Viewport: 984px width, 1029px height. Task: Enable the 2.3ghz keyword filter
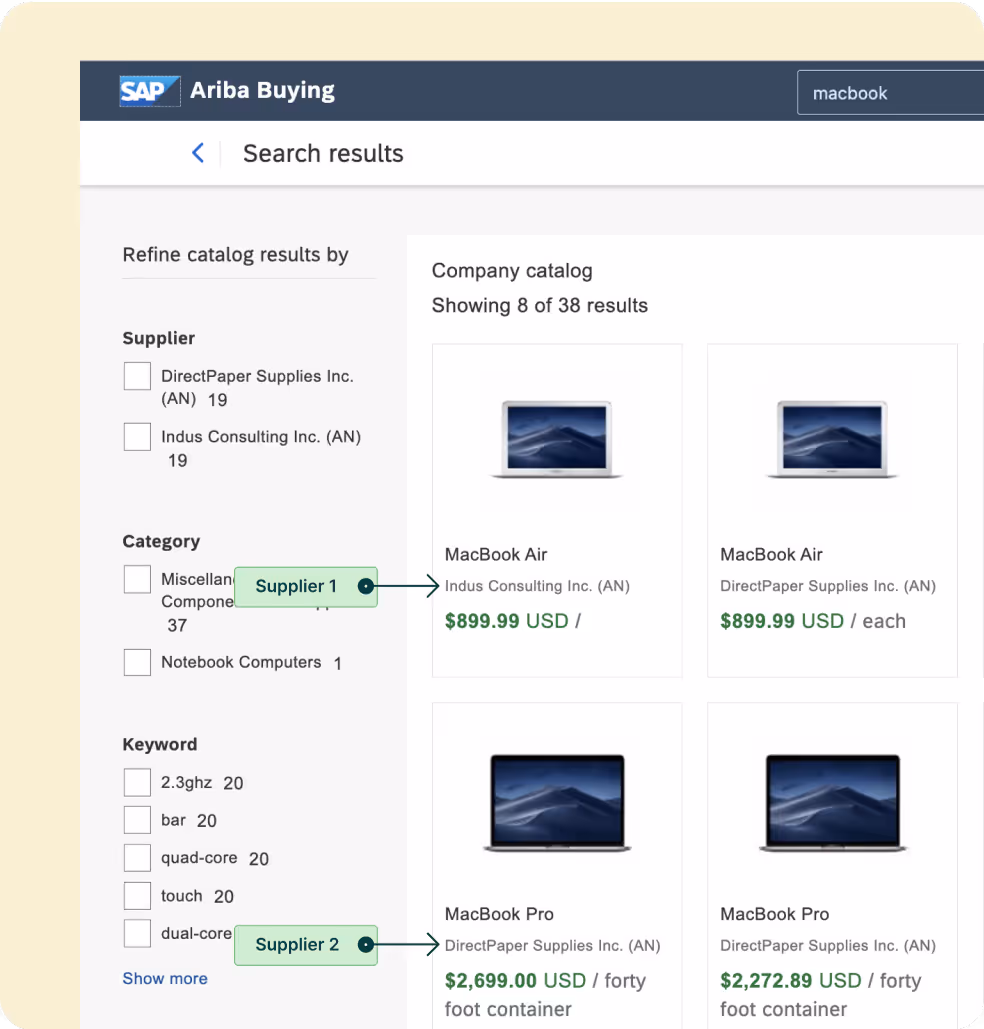[137, 782]
